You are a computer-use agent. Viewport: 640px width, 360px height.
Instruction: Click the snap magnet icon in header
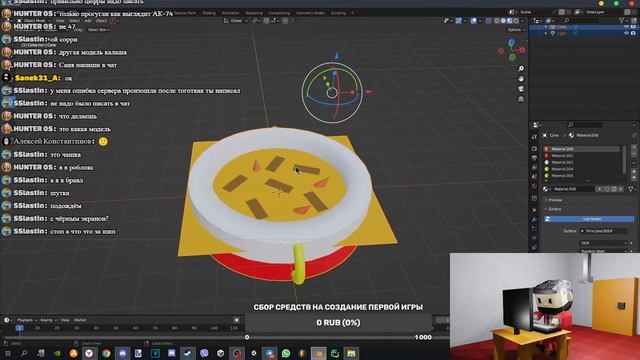266,20
